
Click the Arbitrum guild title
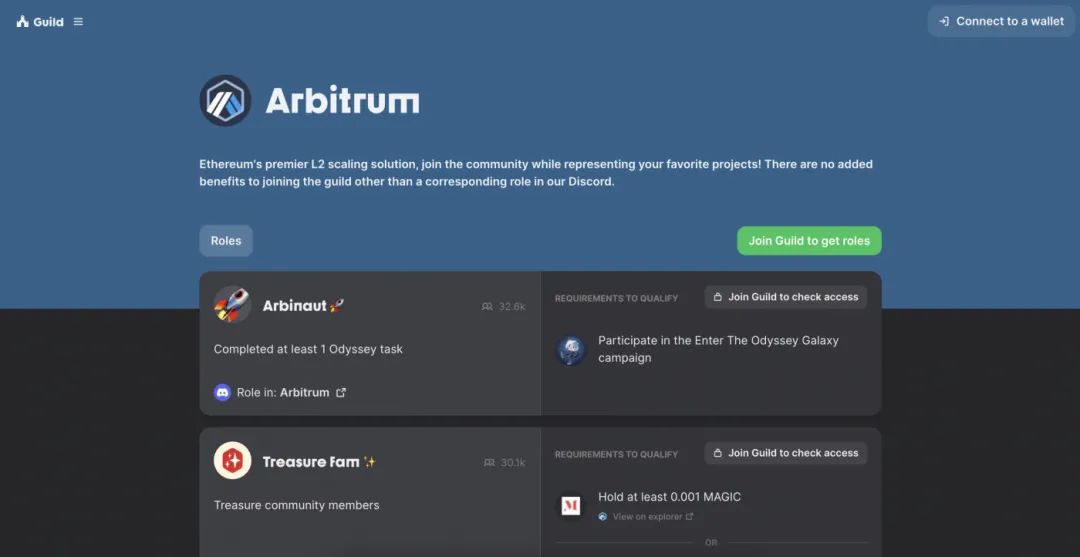[x=342, y=101]
